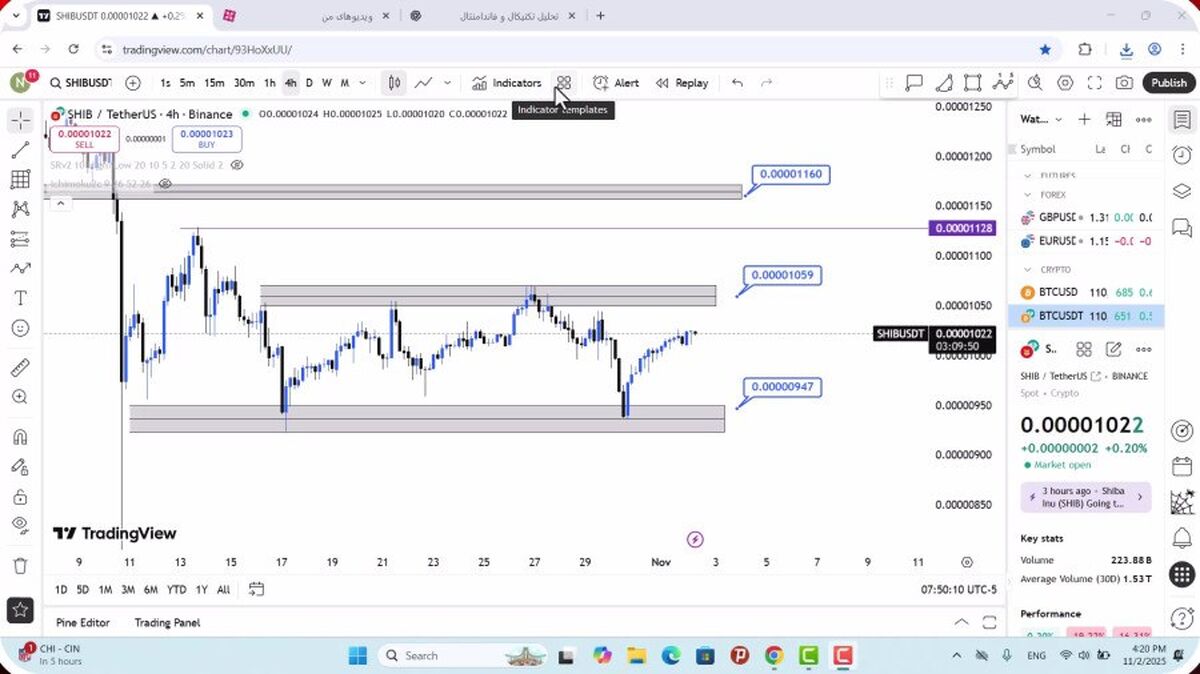Image resolution: width=1200 pixels, height=674 pixels.
Task: Open the quick search magnifier icon
Action: 1035,83
